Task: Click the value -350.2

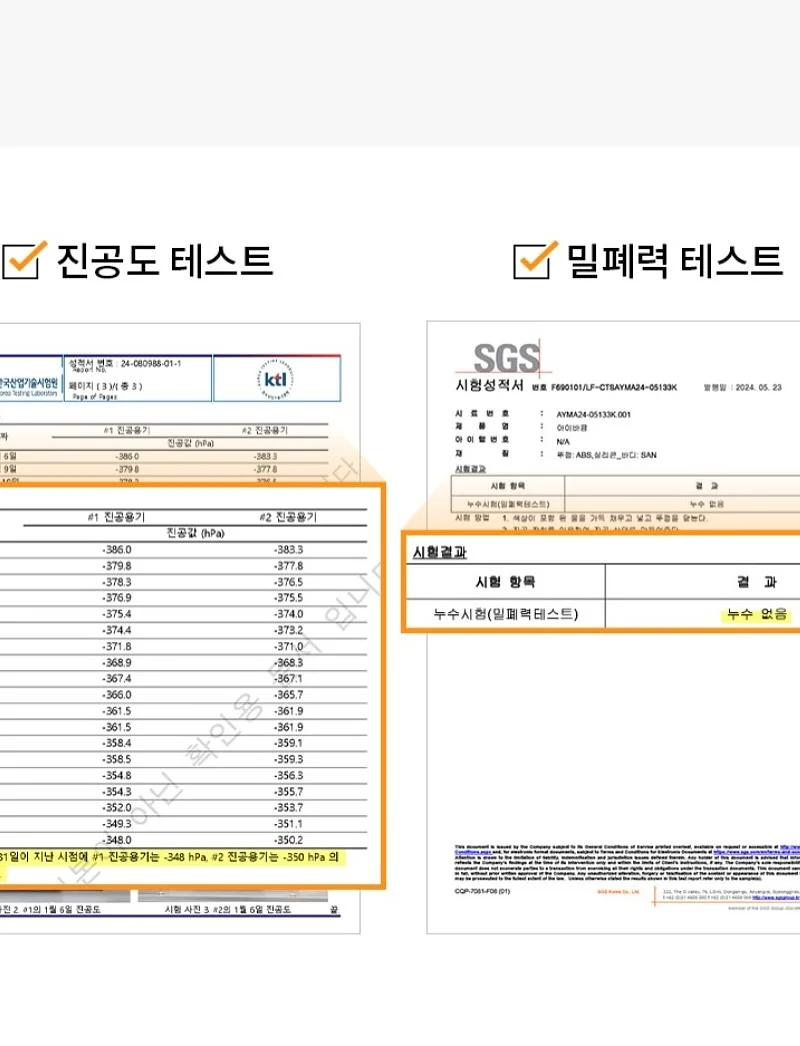Action: (288, 841)
